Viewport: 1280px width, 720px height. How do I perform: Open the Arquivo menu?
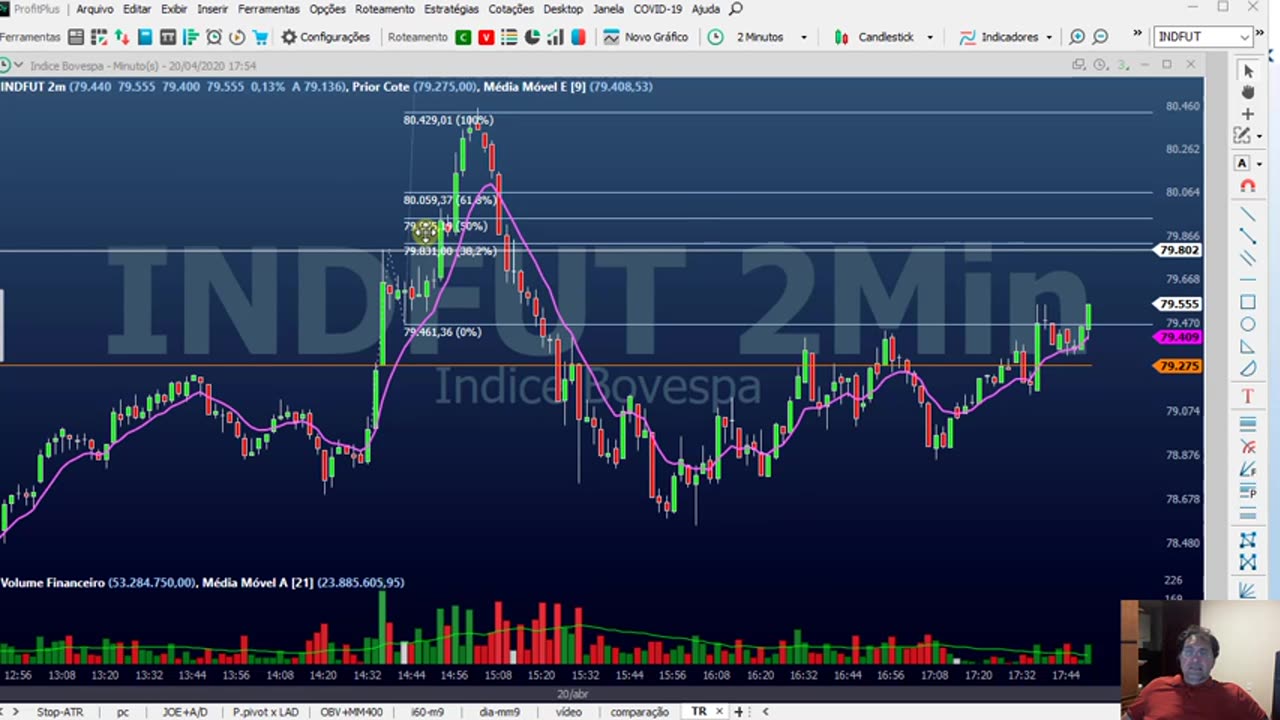click(95, 9)
